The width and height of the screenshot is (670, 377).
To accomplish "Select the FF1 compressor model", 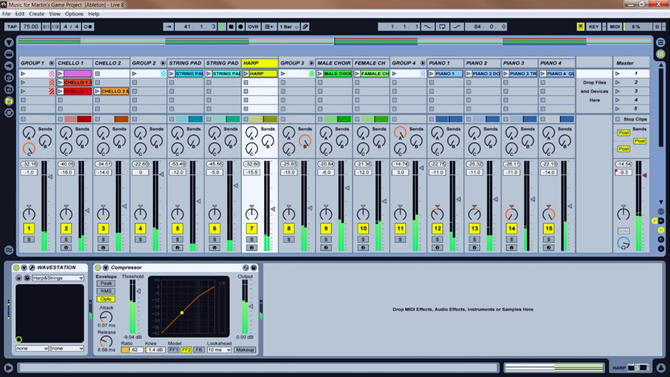I will coord(173,350).
